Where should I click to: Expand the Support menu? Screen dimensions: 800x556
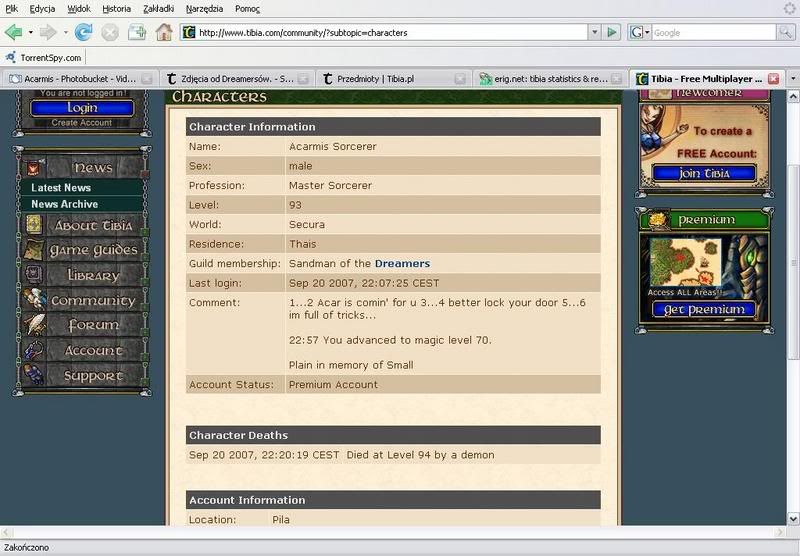(x=94, y=375)
